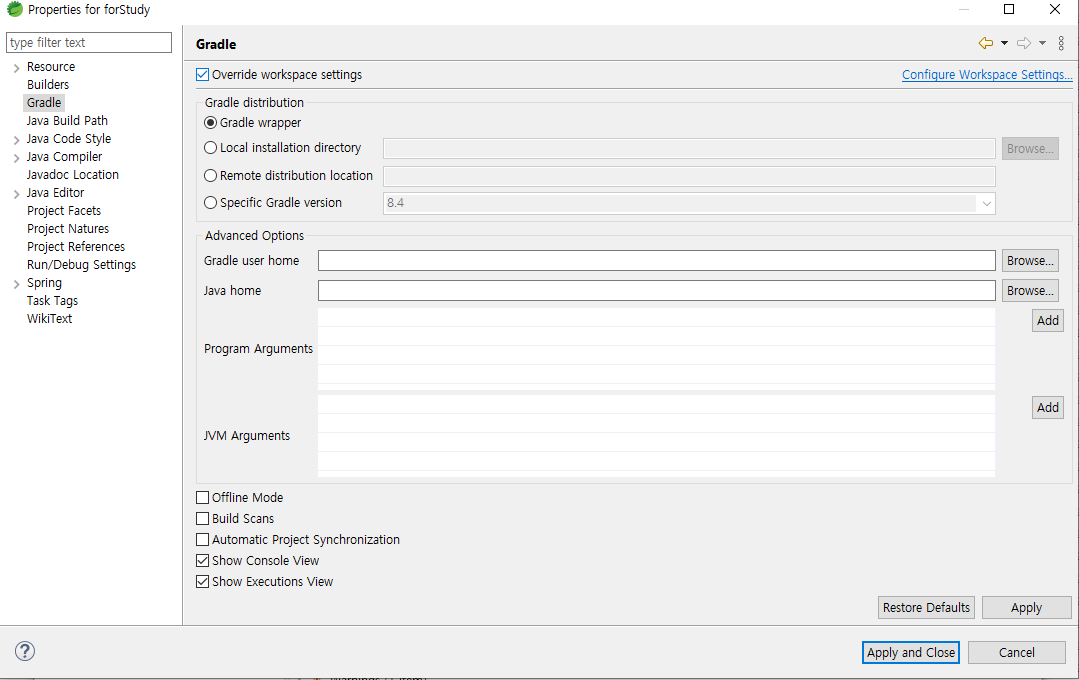Click the JVM Arguments list area
The width and height of the screenshot is (1079, 680).
click(656, 436)
